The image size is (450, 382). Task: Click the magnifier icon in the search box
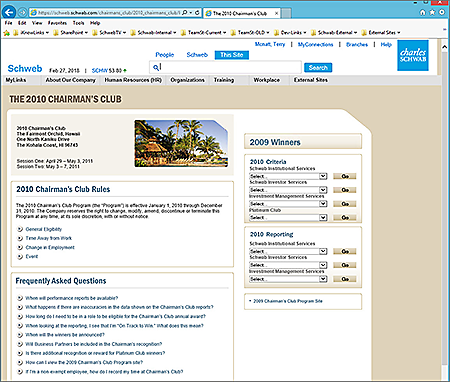point(156,68)
